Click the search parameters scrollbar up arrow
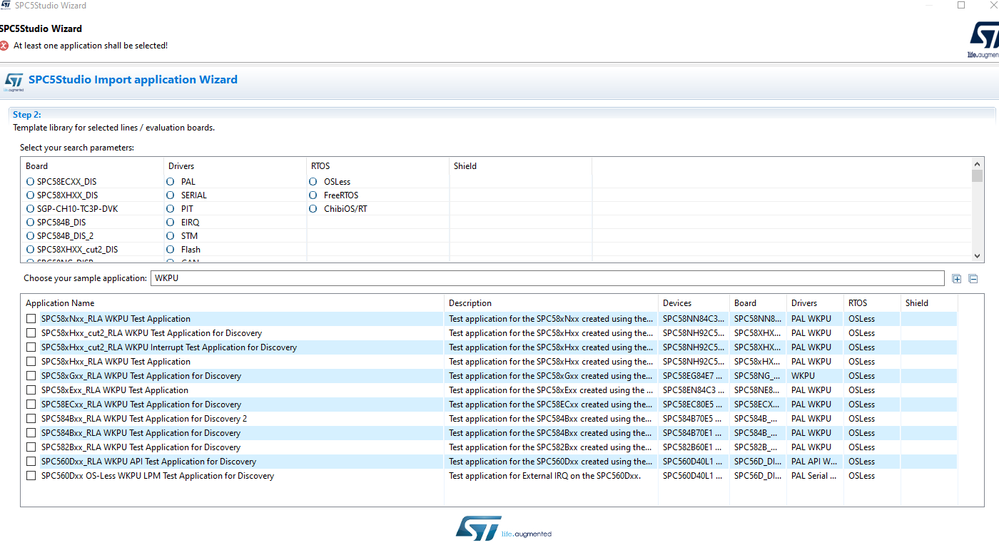The height and width of the screenshot is (545, 999). tap(977, 164)
